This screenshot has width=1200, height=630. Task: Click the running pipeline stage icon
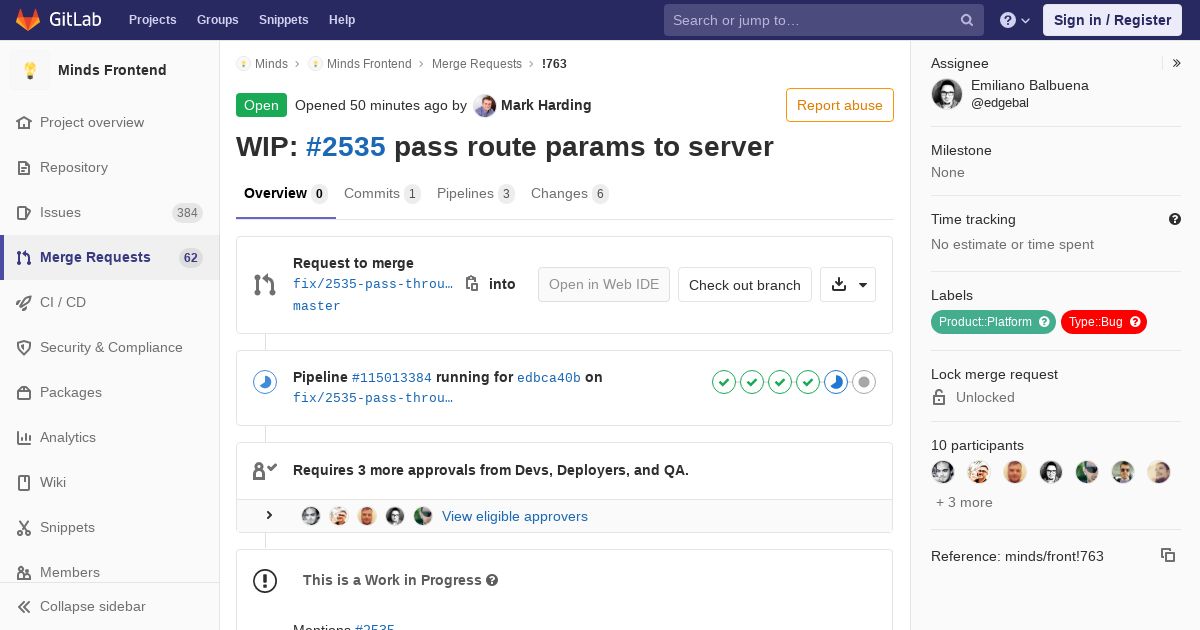(836, 382)
